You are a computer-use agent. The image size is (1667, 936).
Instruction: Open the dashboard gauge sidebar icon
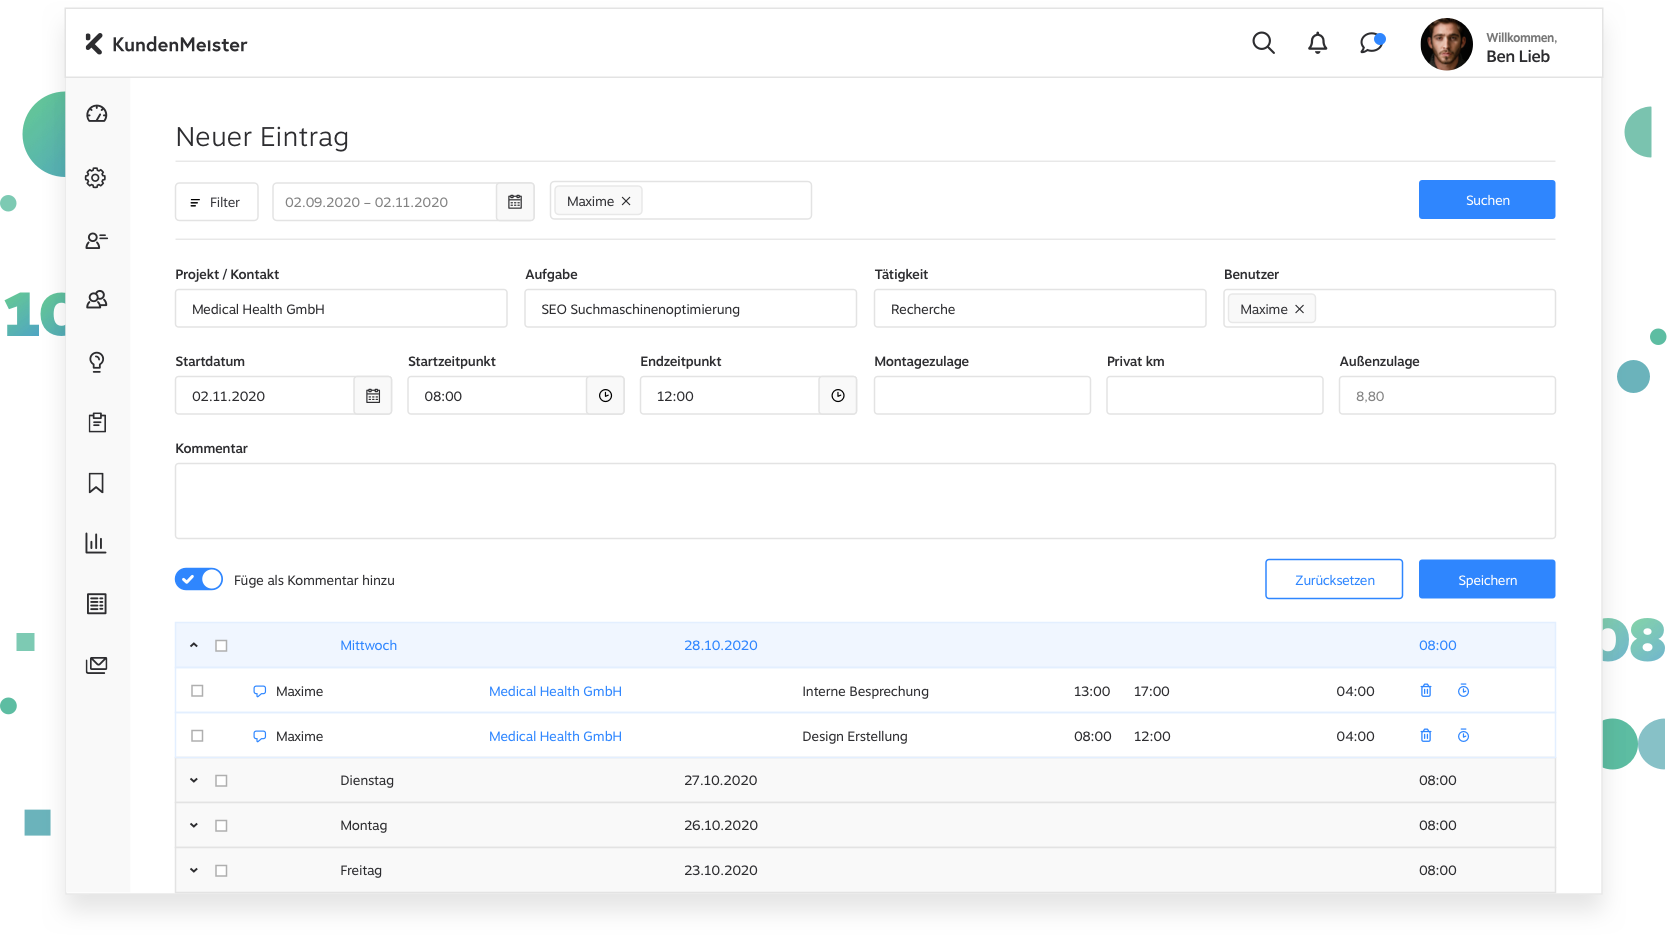96,114
